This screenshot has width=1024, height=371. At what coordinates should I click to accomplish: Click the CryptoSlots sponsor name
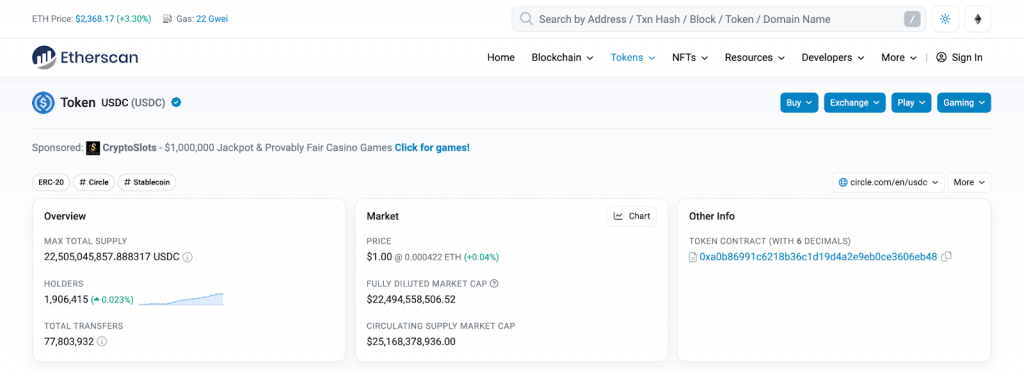coord(130,148)
